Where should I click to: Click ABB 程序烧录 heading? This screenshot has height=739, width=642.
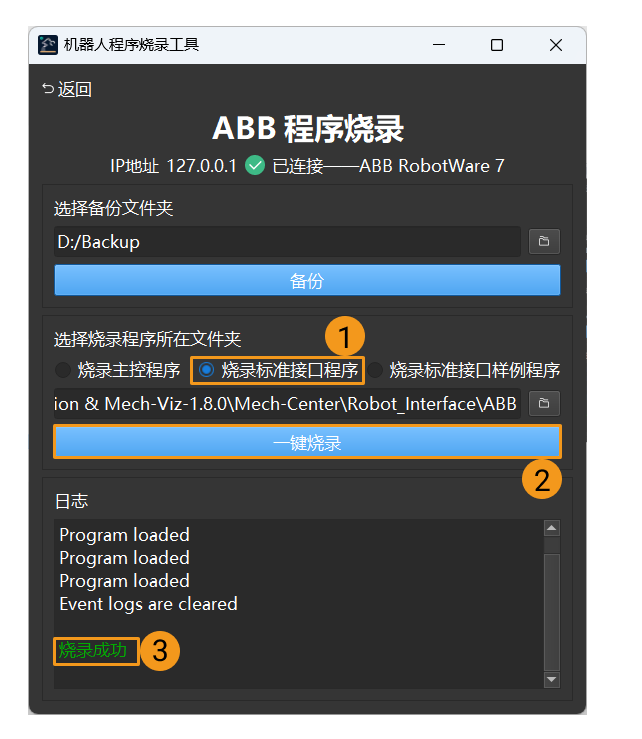click(x=308, y=128)
